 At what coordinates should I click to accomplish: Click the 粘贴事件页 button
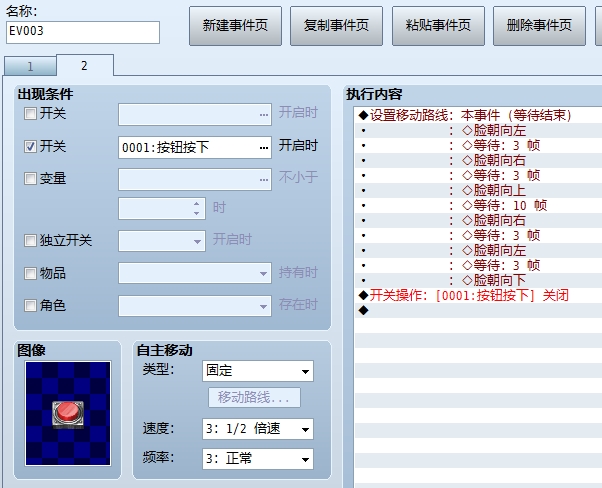tap(438, 26)
